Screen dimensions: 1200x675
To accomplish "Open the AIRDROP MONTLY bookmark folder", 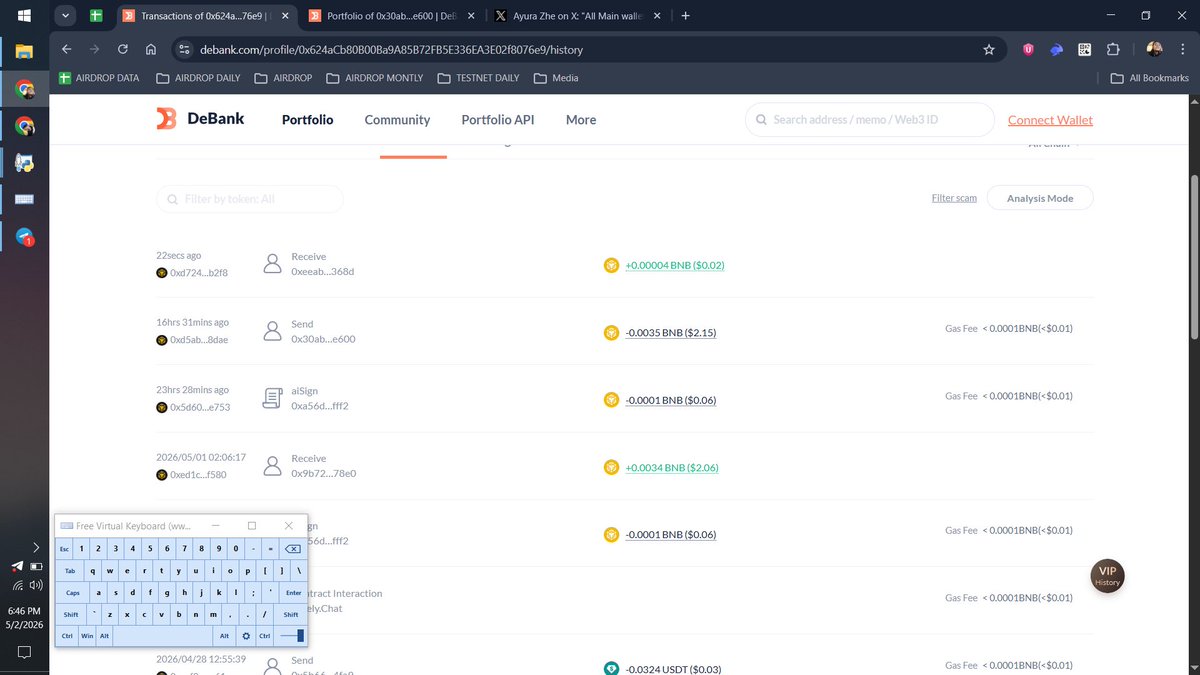I will 375,78.
